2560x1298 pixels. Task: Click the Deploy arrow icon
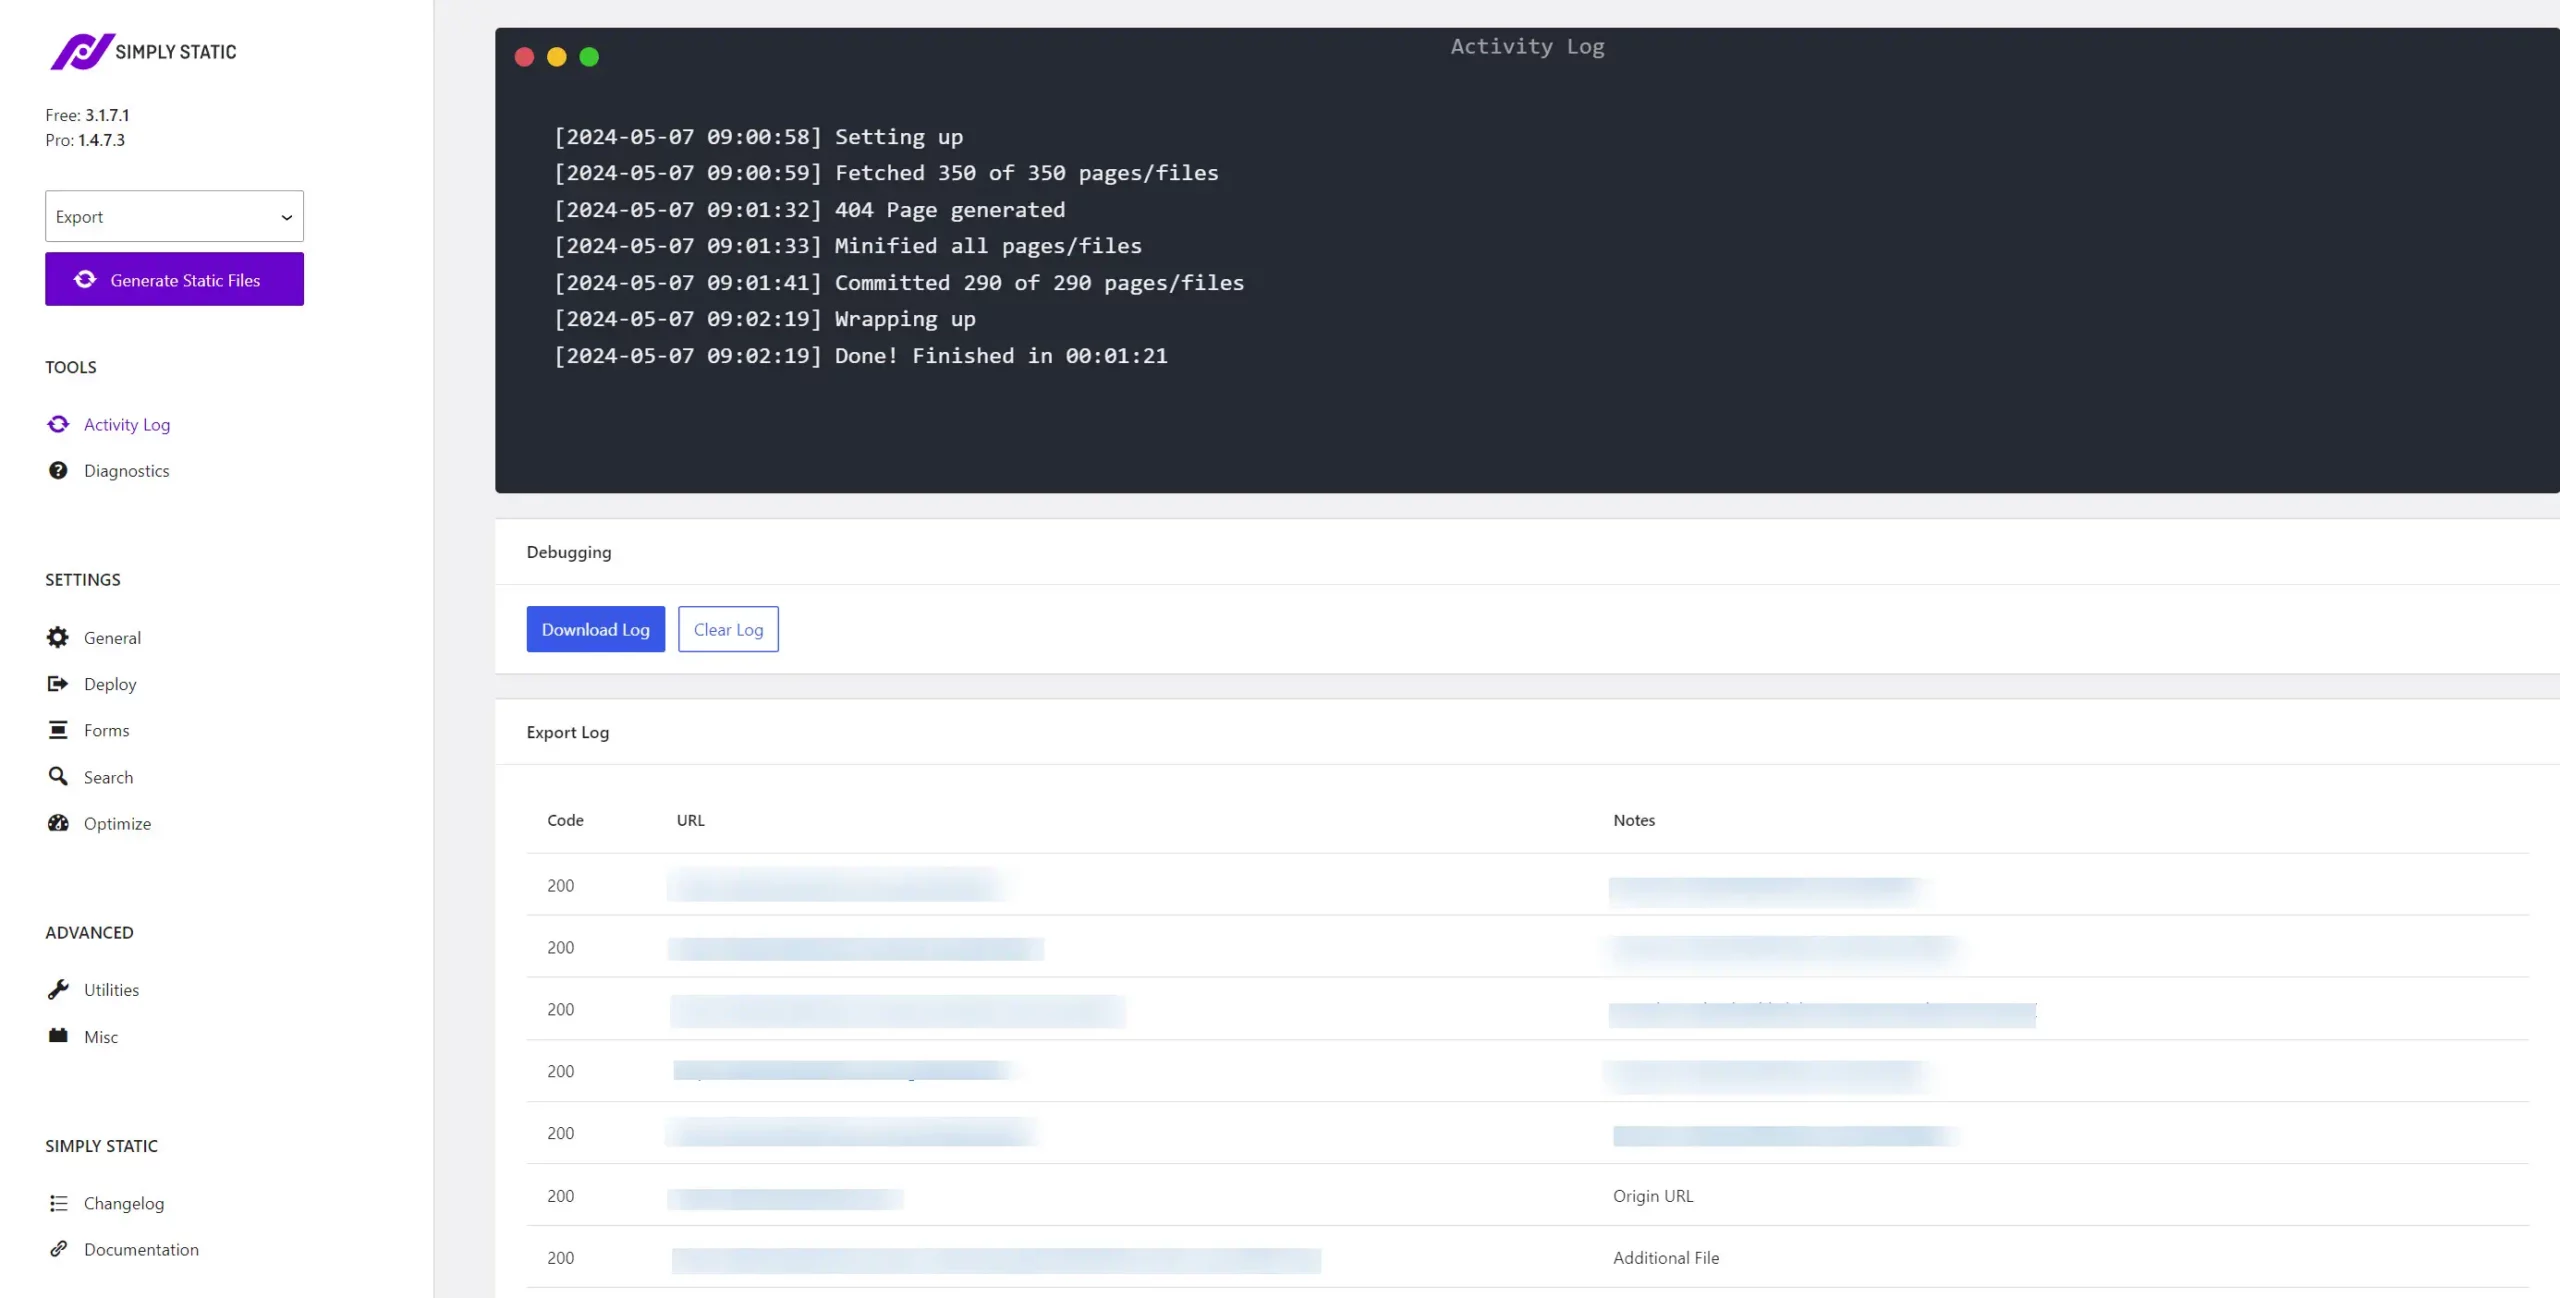pos(58,684)
